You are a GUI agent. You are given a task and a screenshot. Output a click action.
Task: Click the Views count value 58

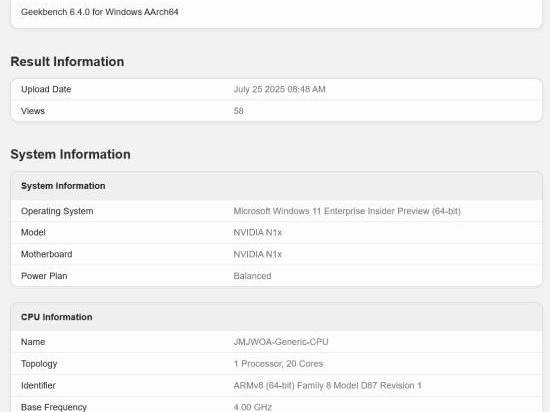pos(239,111)
